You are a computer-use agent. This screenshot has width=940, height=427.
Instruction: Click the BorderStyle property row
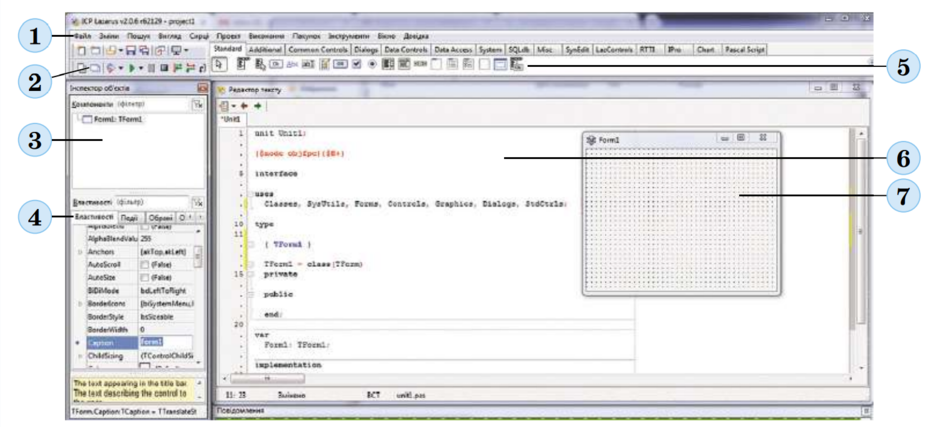point(136,317)
